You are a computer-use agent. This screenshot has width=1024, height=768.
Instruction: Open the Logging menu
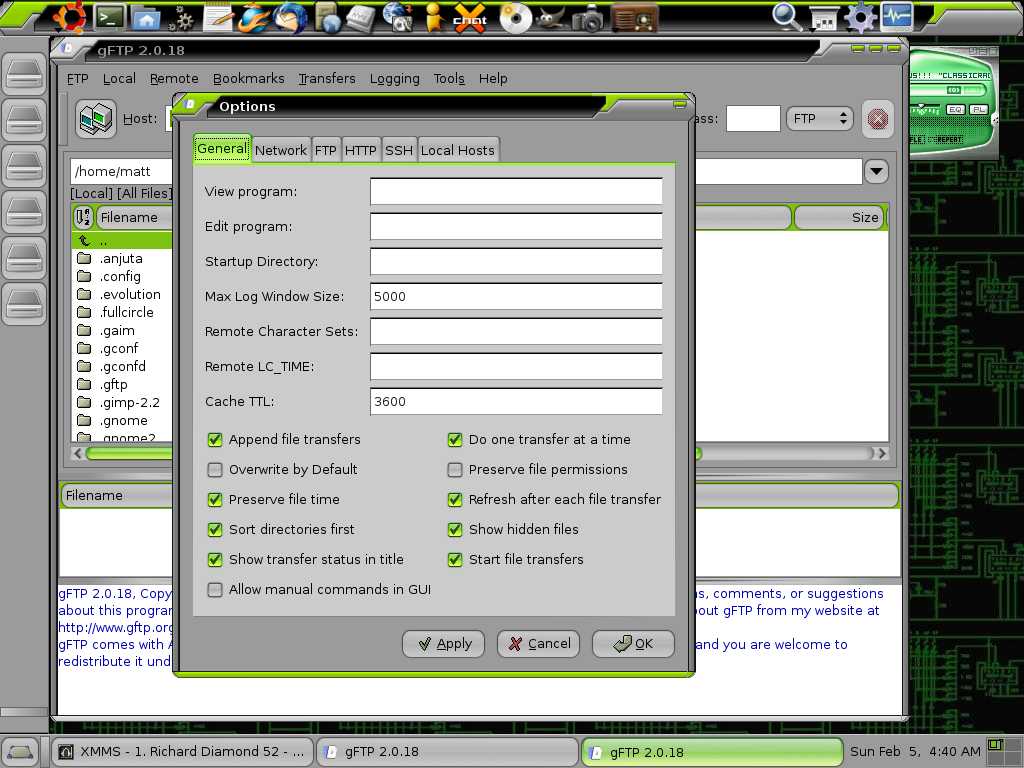coord(394,78)
